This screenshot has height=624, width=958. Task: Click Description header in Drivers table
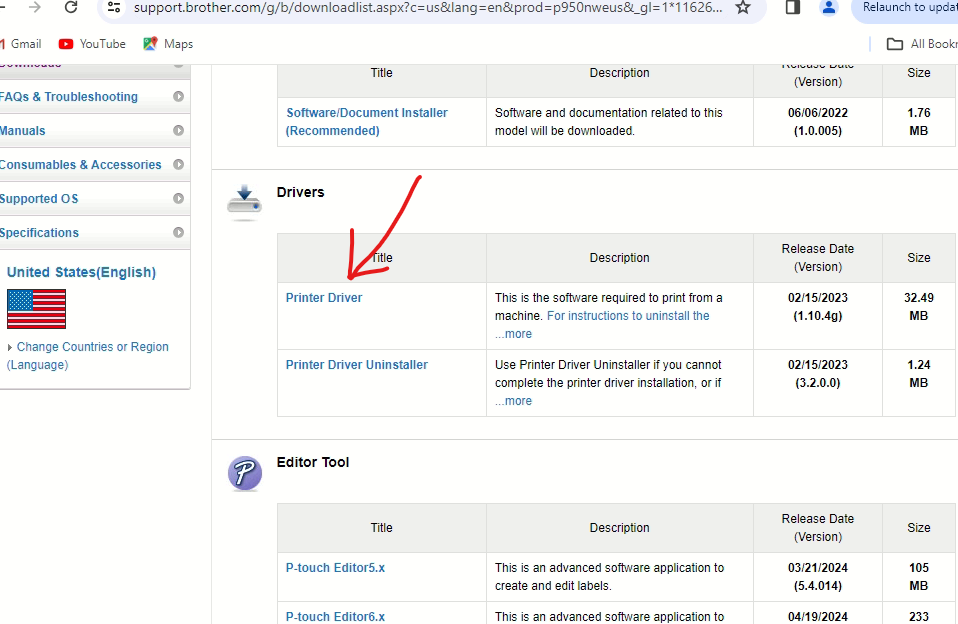click(x=620, y=258)
